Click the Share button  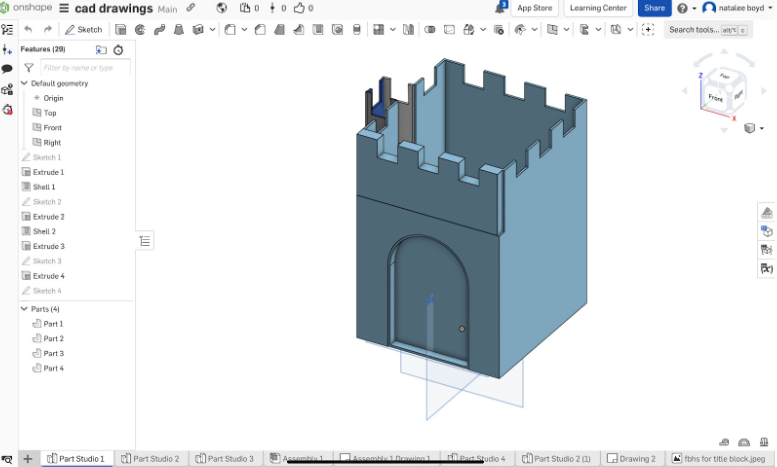pyautogui.click(x=654, y=8)
